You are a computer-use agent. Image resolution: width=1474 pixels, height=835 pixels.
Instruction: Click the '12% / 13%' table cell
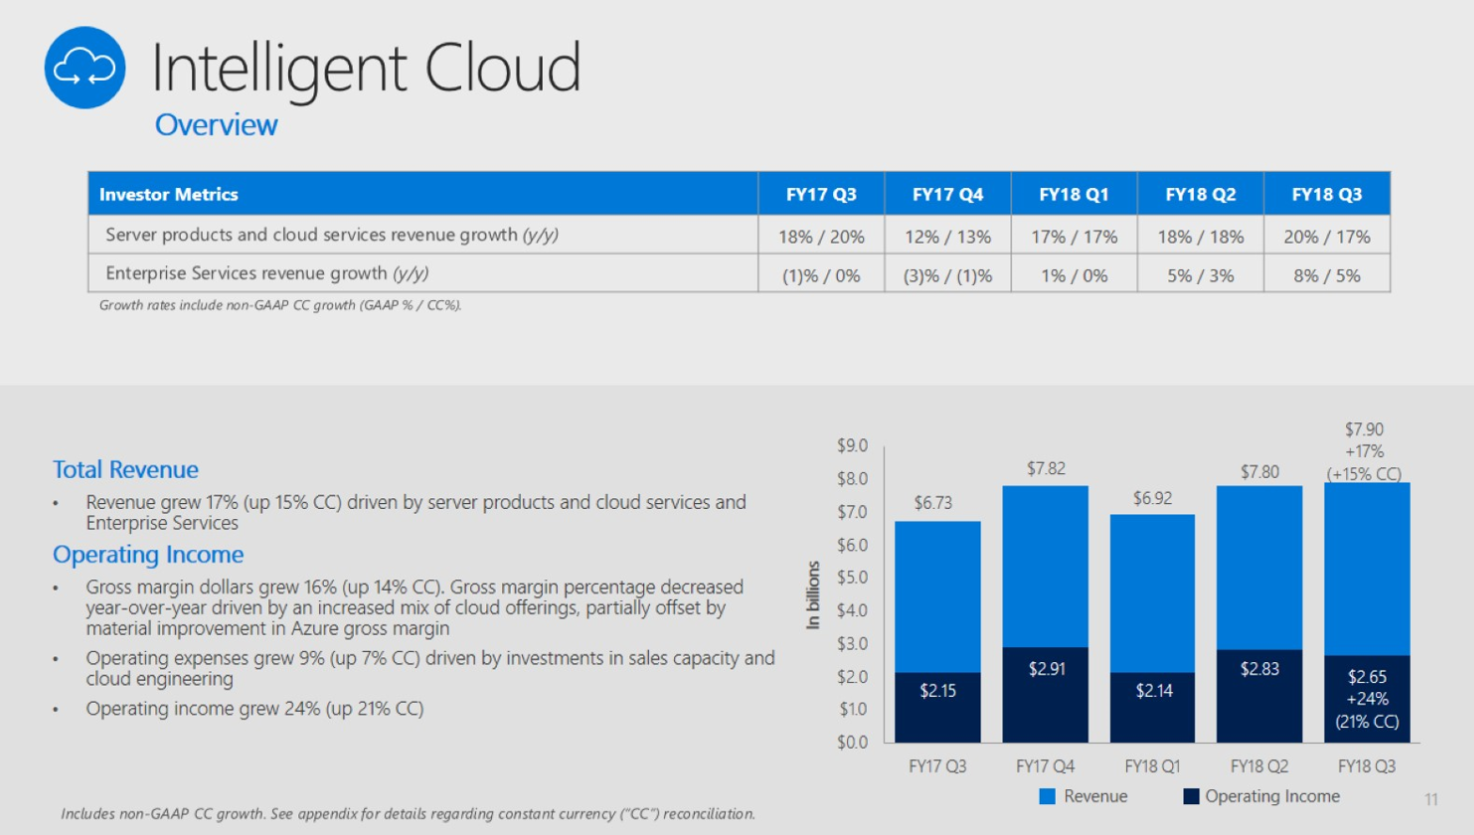pos(947,237)
